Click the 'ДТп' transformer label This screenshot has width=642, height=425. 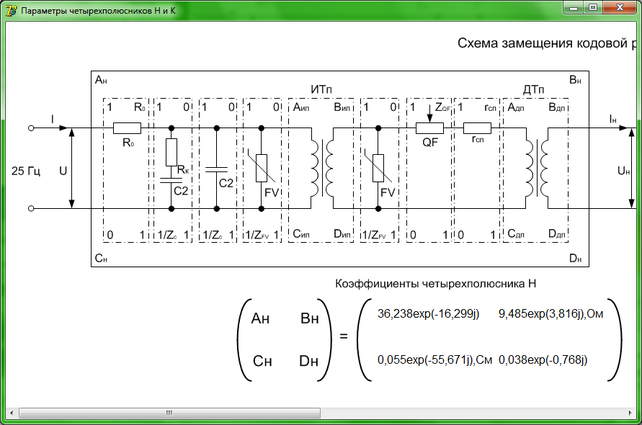click(x=533, y=89)
